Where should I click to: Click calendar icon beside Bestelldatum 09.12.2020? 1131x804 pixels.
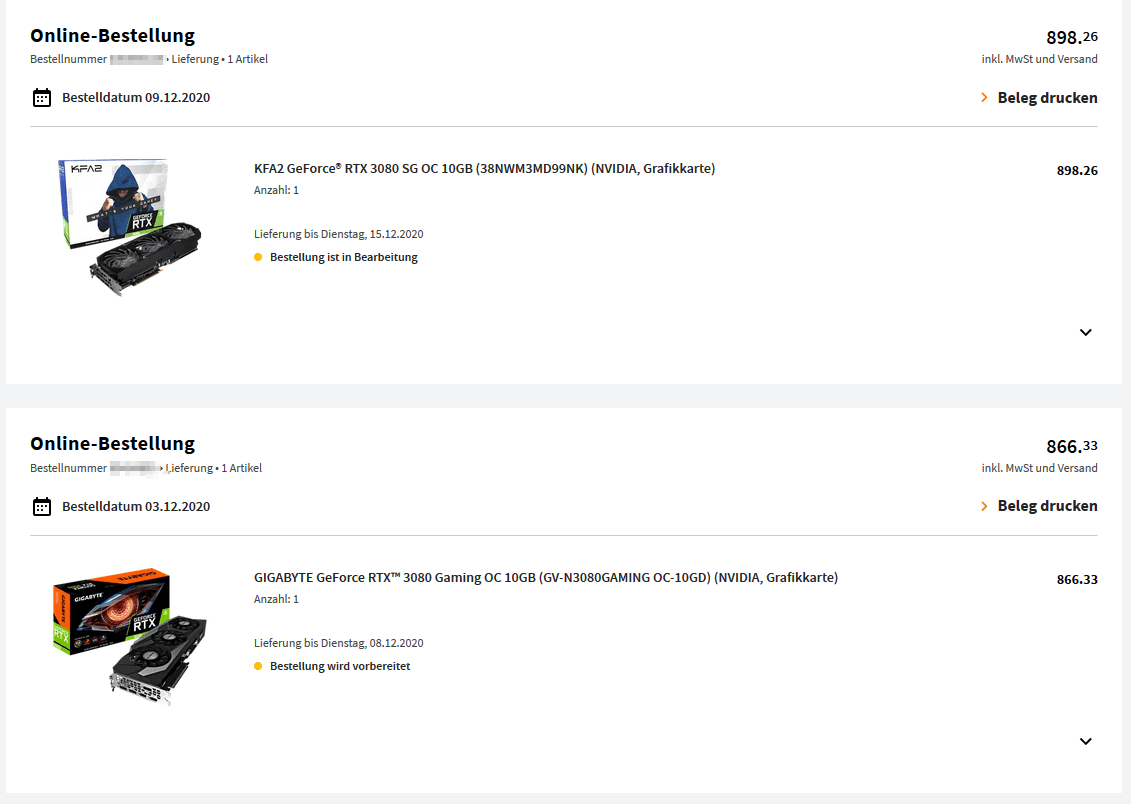coord(42,98)
